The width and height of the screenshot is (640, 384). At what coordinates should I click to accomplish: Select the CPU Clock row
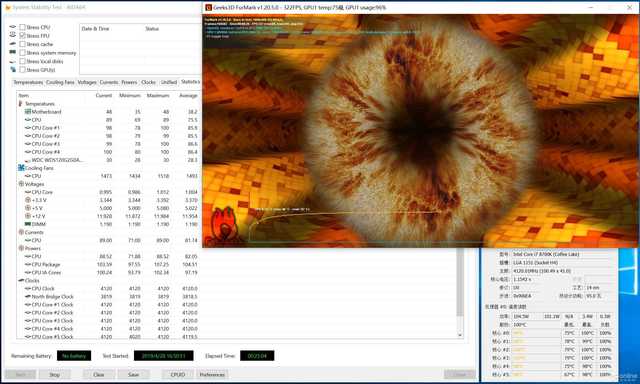(x=108, y=289)
